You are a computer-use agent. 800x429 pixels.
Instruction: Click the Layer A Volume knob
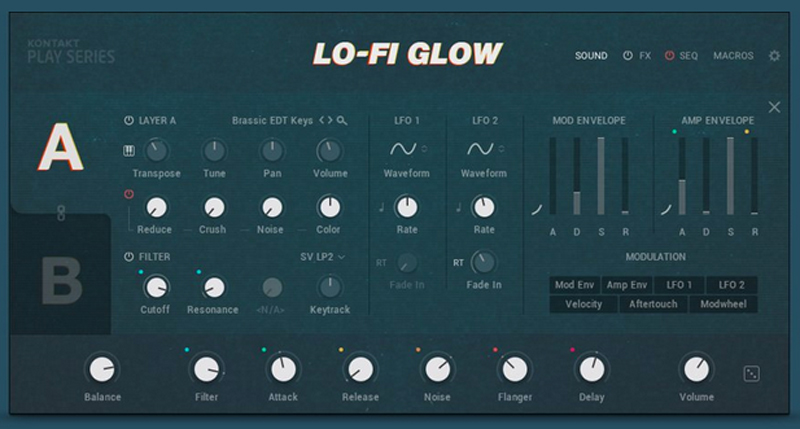(x=330, y=150)
